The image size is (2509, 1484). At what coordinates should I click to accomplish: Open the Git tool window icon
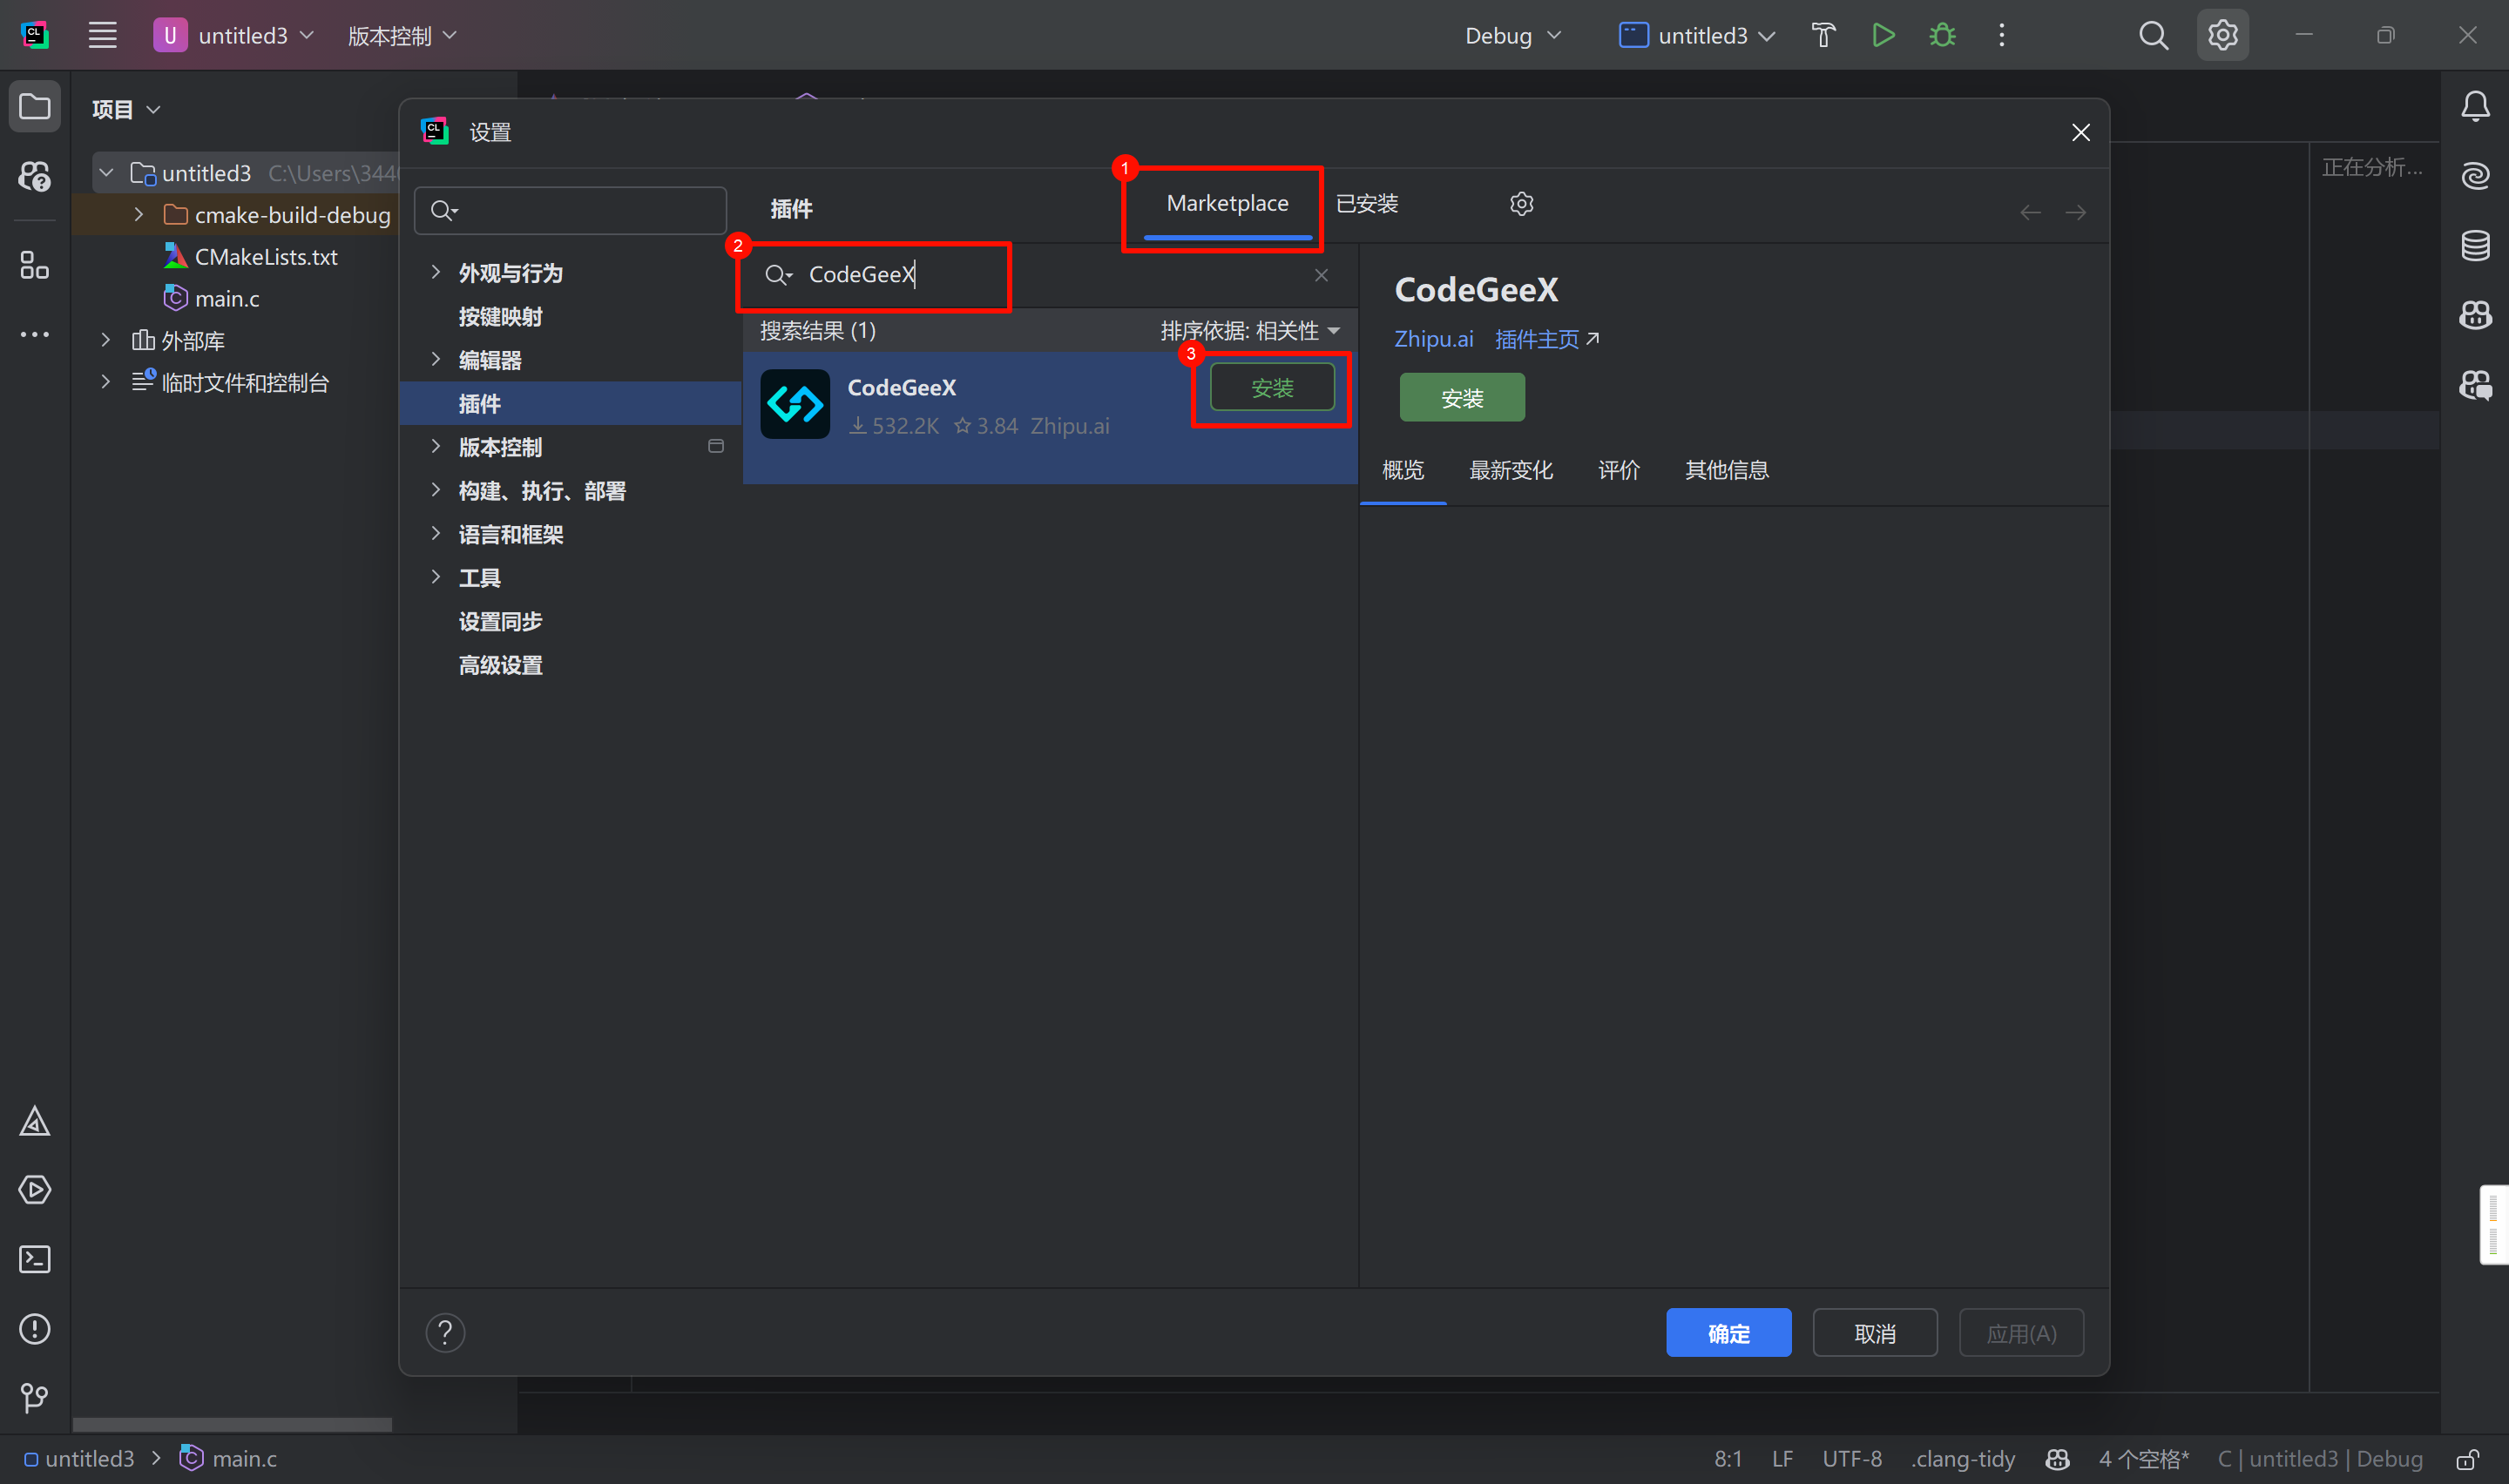click(35, 1398)
